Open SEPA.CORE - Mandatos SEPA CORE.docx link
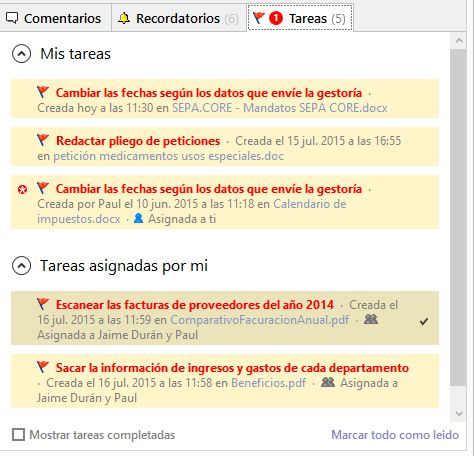474x456 pixels. coord(280,108)
